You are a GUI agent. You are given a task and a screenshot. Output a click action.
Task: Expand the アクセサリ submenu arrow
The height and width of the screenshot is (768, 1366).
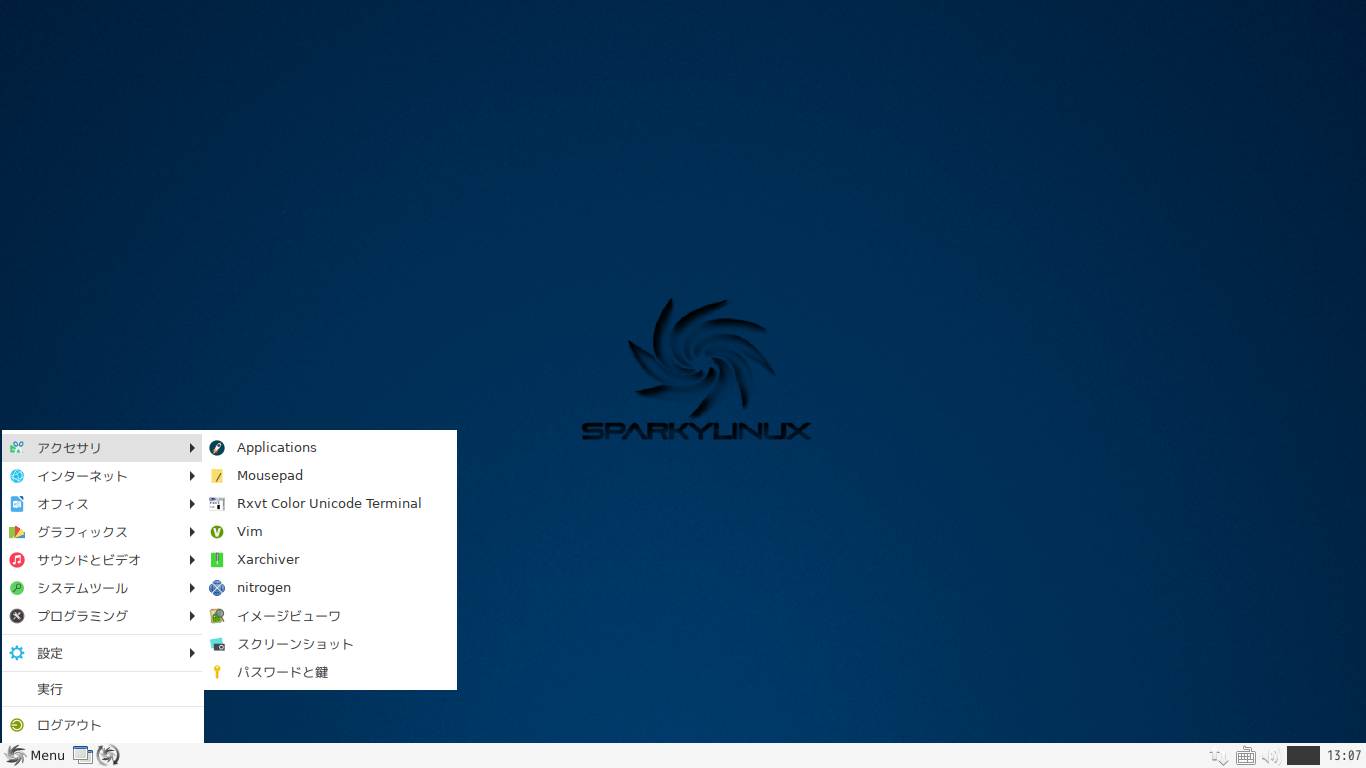click(192, 448)
